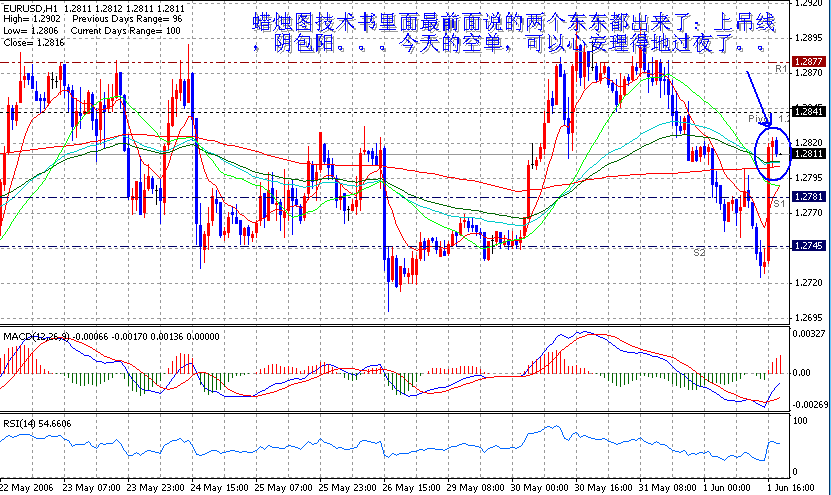The height and width of the screenshot is (495, 831).
Task: Click the 1.2870 price axis value
Action: pos(809,73)
